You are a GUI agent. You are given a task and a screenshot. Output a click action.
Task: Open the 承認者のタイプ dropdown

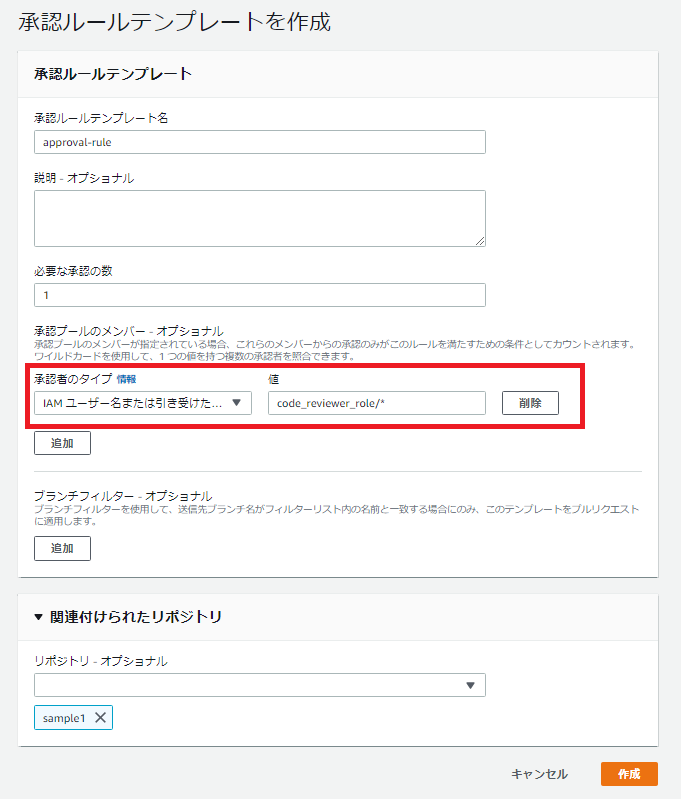142,403
